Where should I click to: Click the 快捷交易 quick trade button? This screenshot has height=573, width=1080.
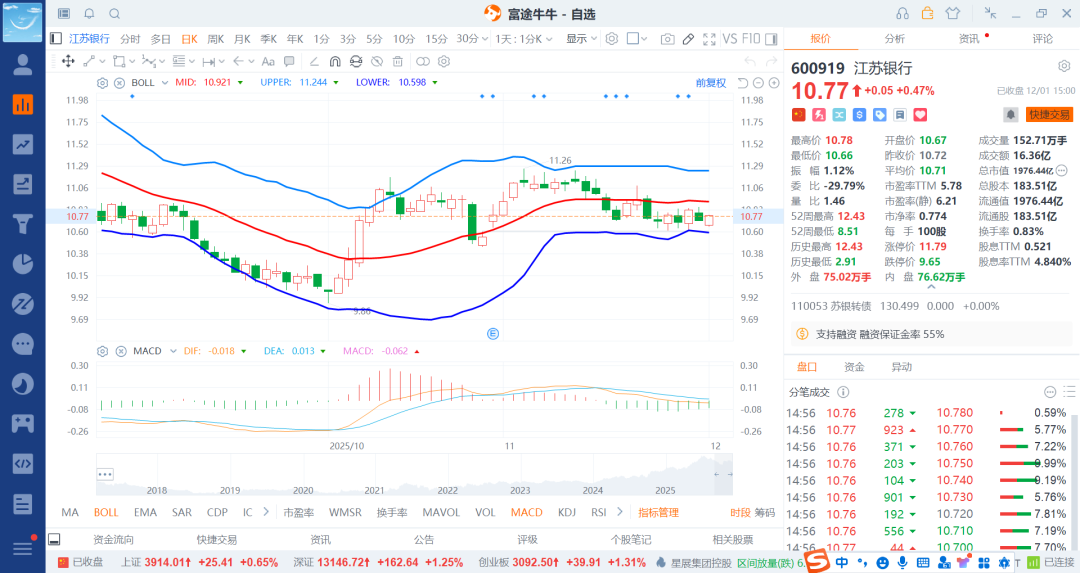[1050, 114]
